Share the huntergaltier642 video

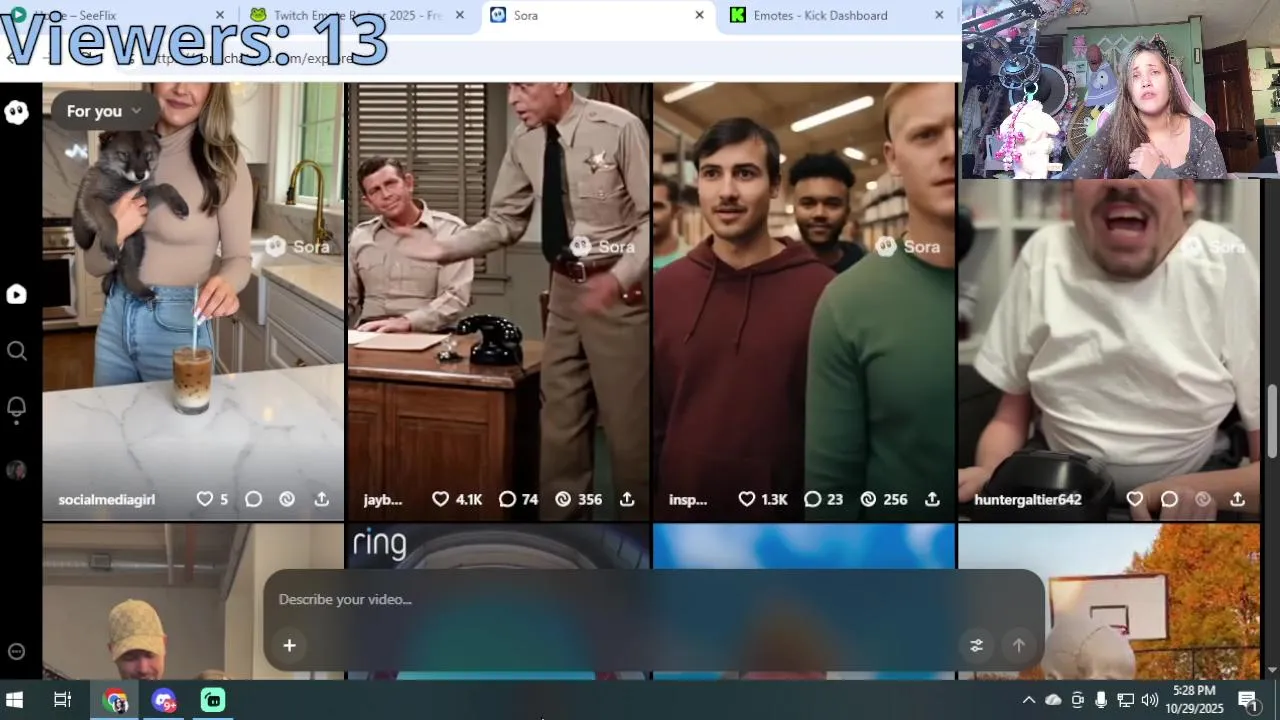[1237, 498]
